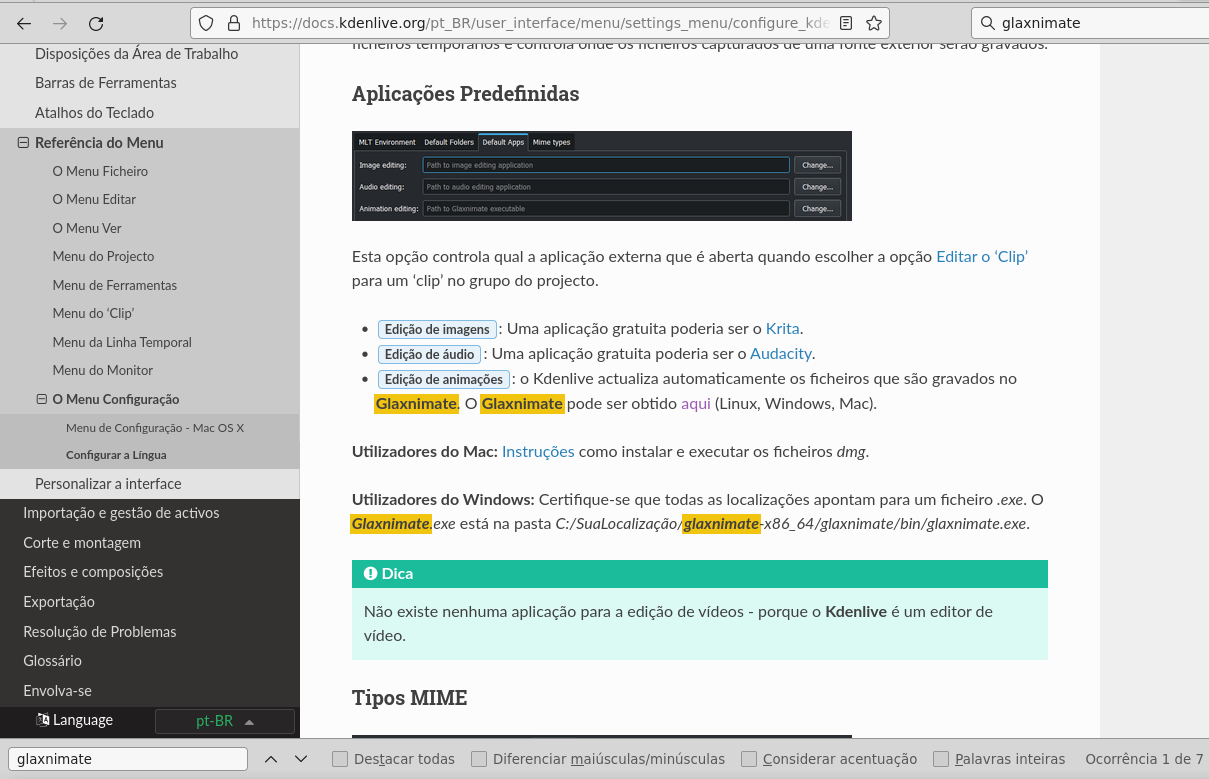Click the Tipos MIME heading
The width and height of the screenshot is (1209, 779).
pyautogui.click(x=410, y=697)
